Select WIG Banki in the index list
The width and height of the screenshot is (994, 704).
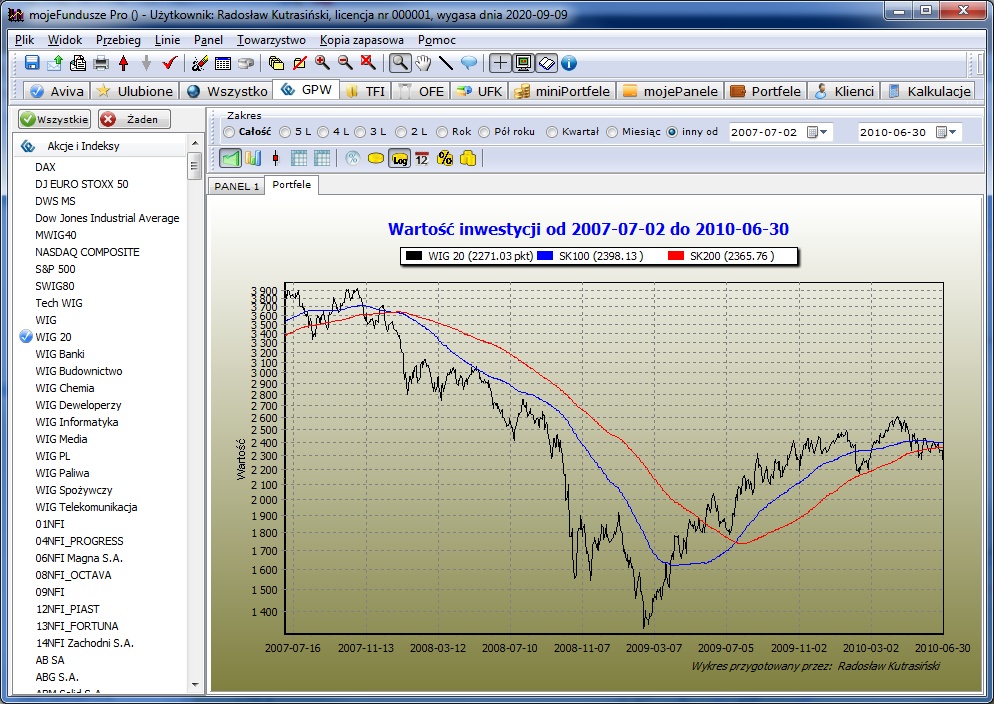(x=60, y=354)
